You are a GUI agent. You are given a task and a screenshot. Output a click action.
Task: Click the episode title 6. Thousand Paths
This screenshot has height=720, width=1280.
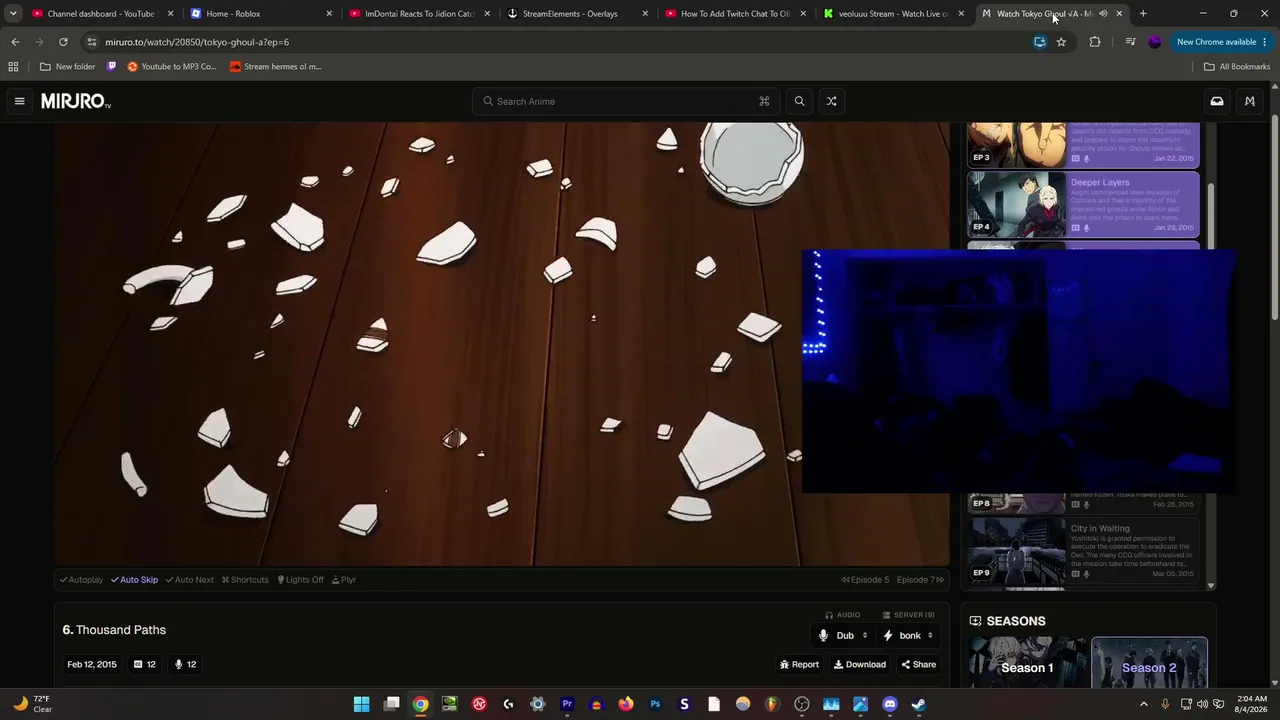114,630
